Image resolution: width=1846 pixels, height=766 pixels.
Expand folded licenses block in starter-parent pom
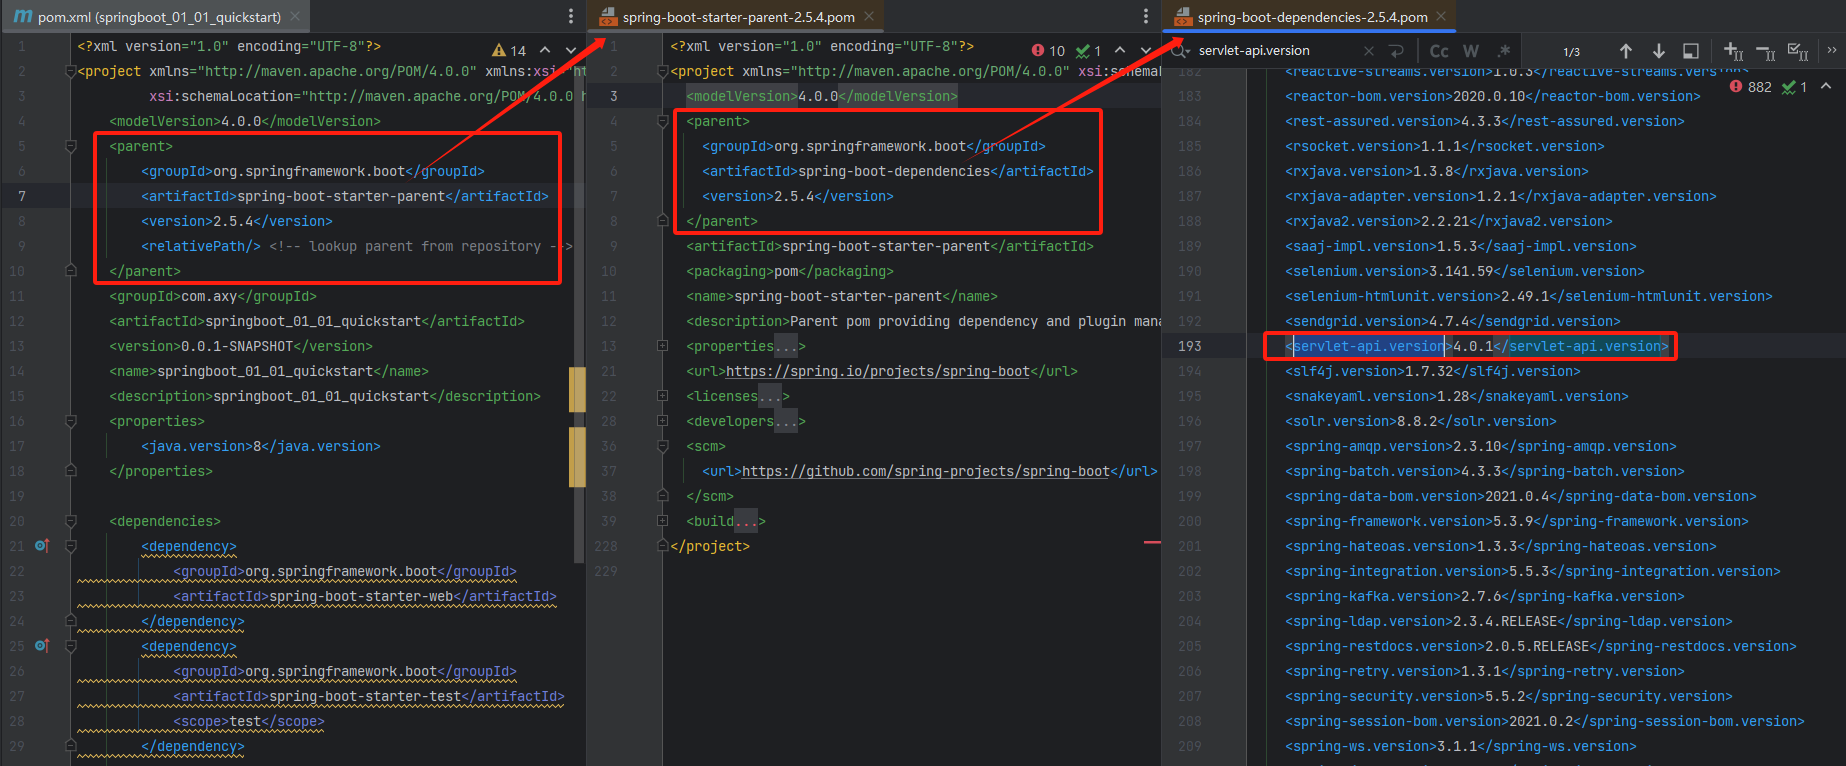point(662,396)
